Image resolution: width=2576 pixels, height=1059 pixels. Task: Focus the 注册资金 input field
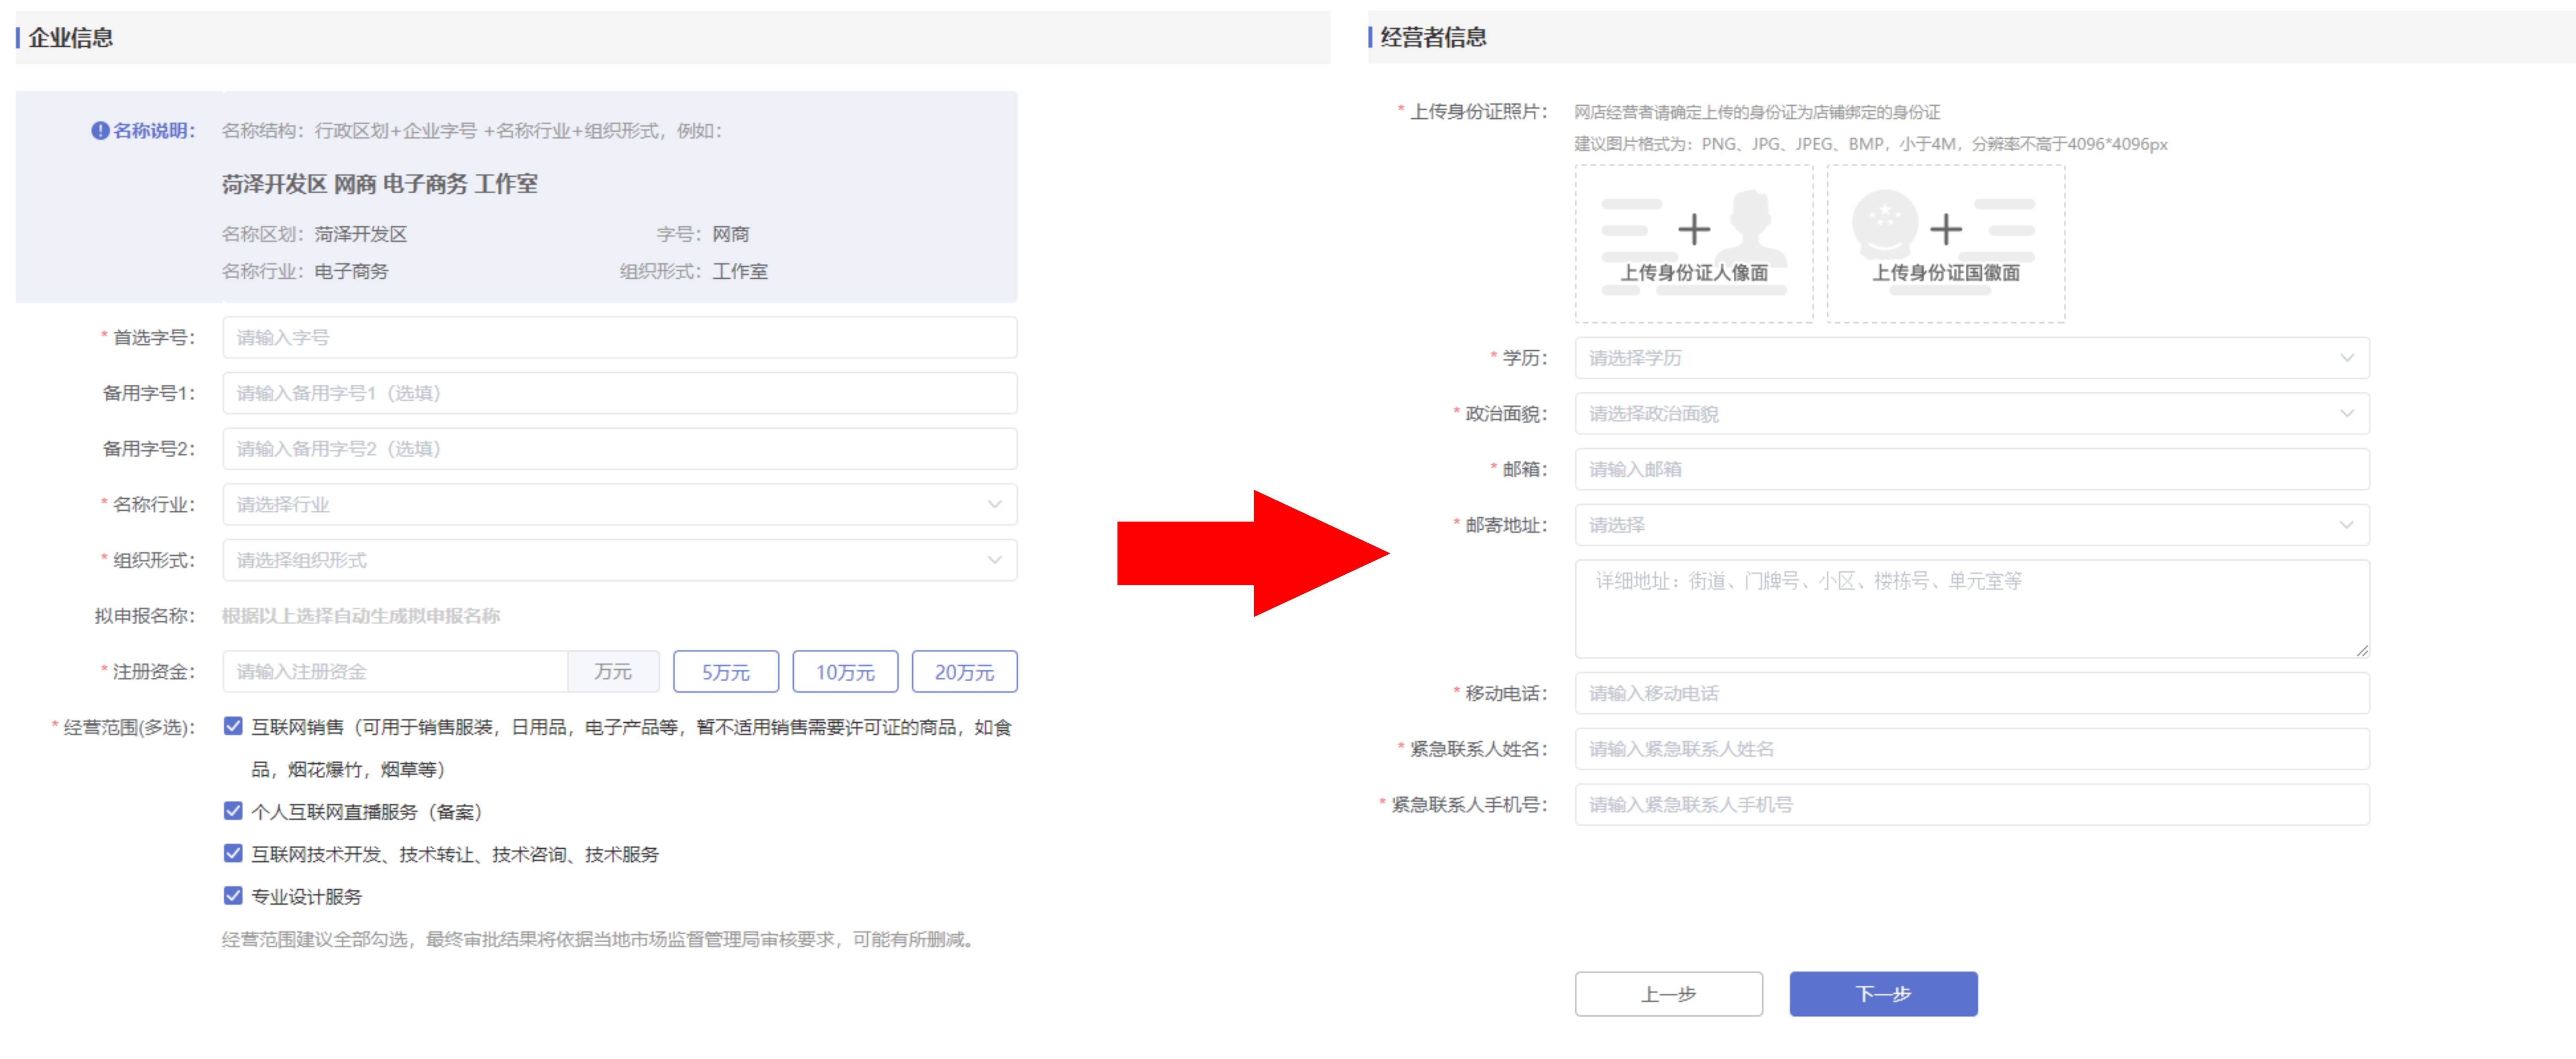[x=395, y=672]
